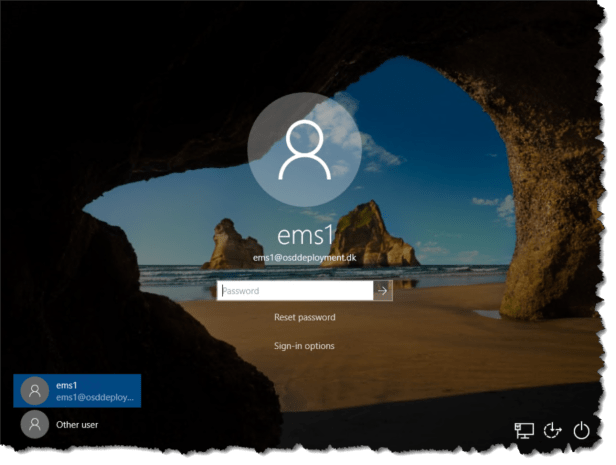Click the large ems1 profile picture

click(304, 150)
